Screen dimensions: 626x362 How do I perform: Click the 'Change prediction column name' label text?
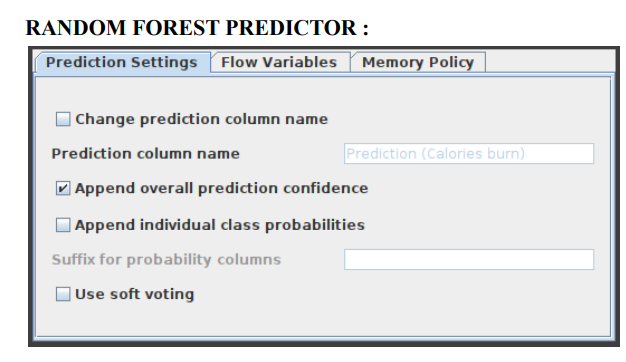coord(202,119)
